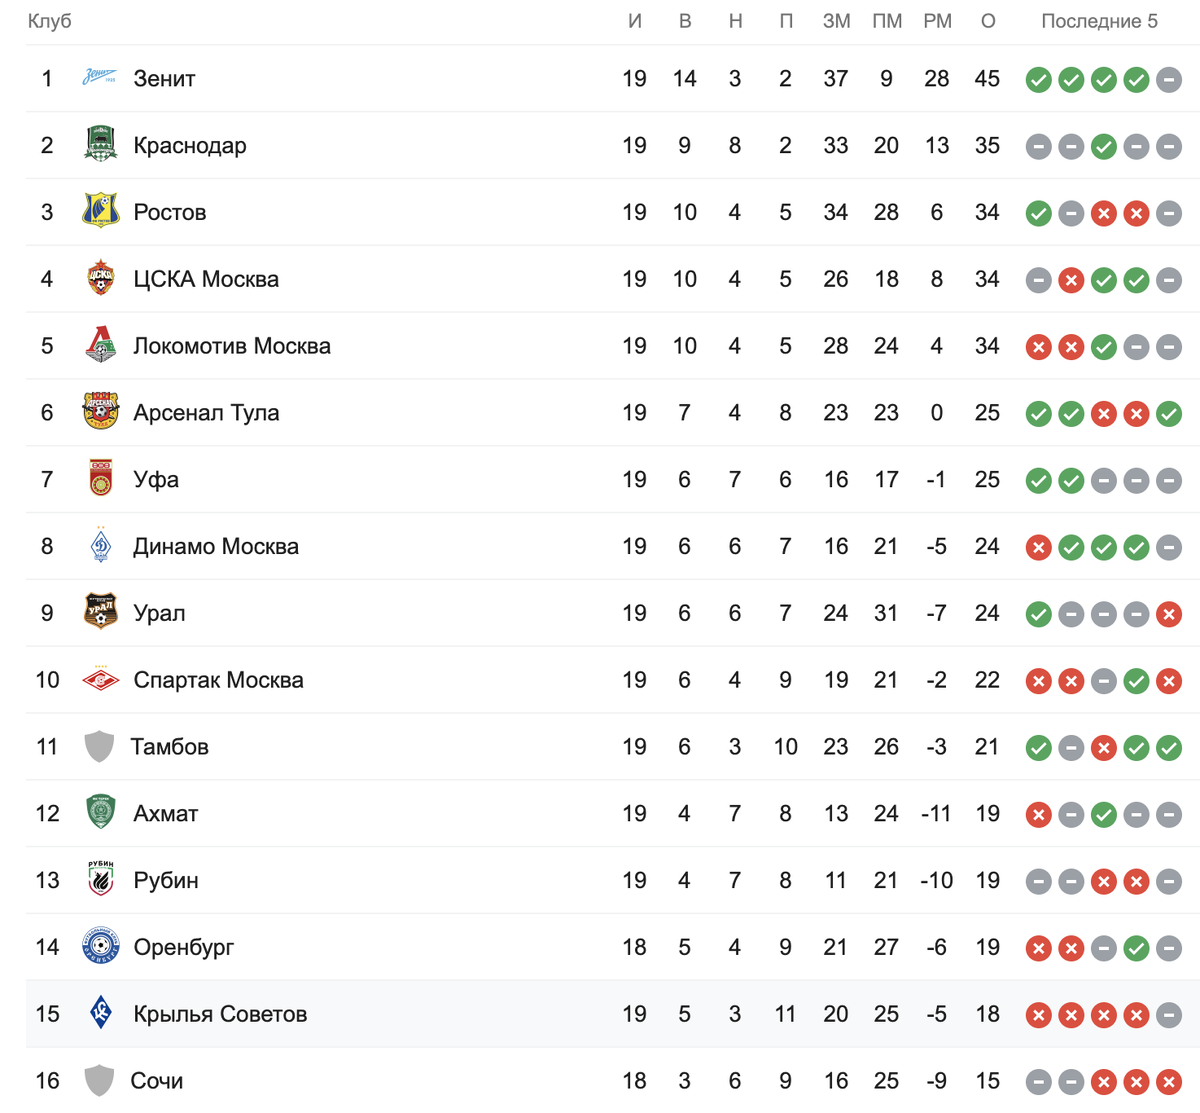Click Зенит's first green win indicator

coord(1039,80)
